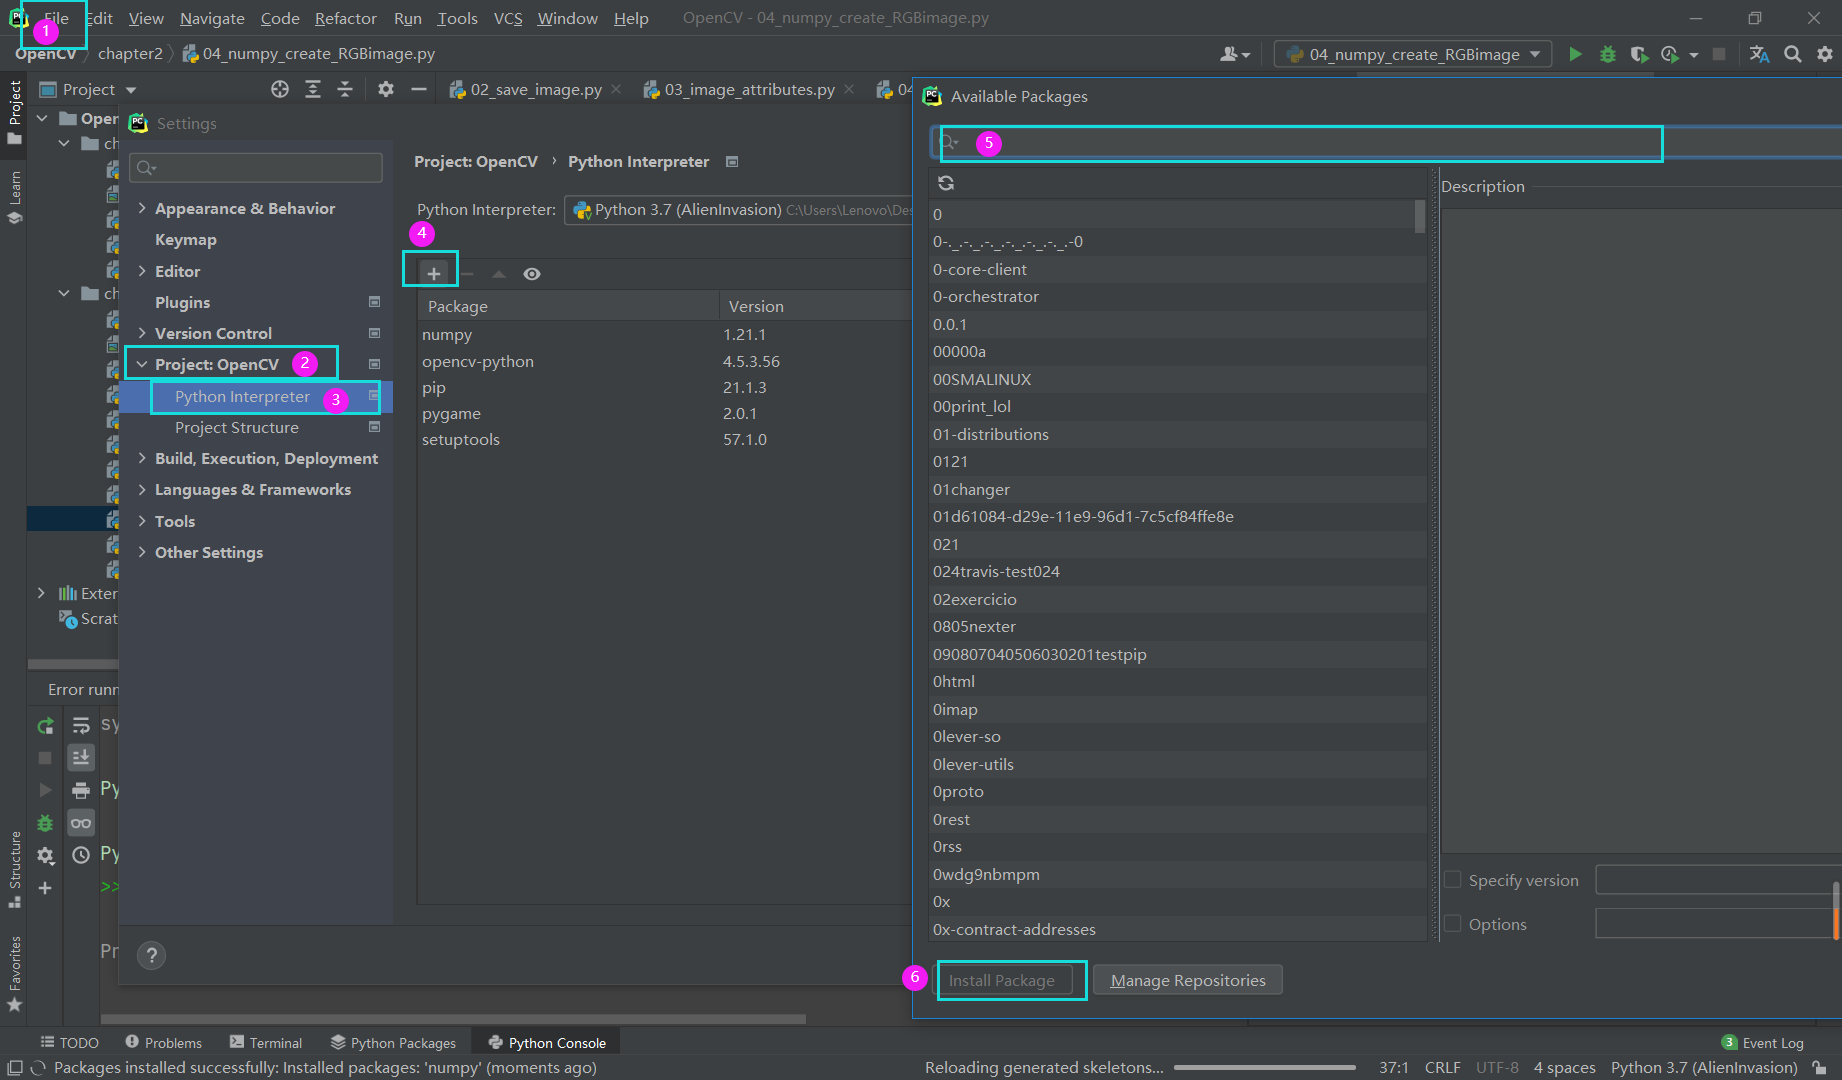This screenshot has height=1080, width=1842.
Task: Click Expand All icon in Project panel
Action: pyautogui.click(x=313, y=89)
